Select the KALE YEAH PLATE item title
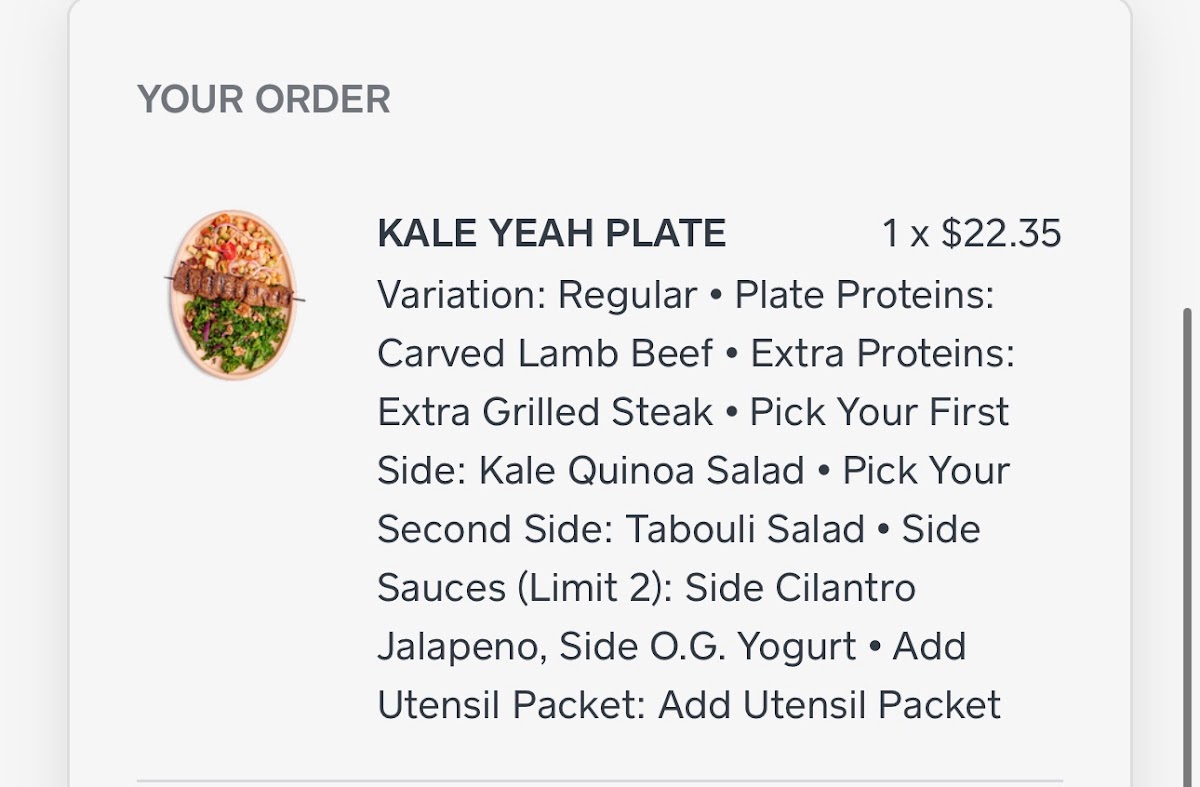 point(551,234)
